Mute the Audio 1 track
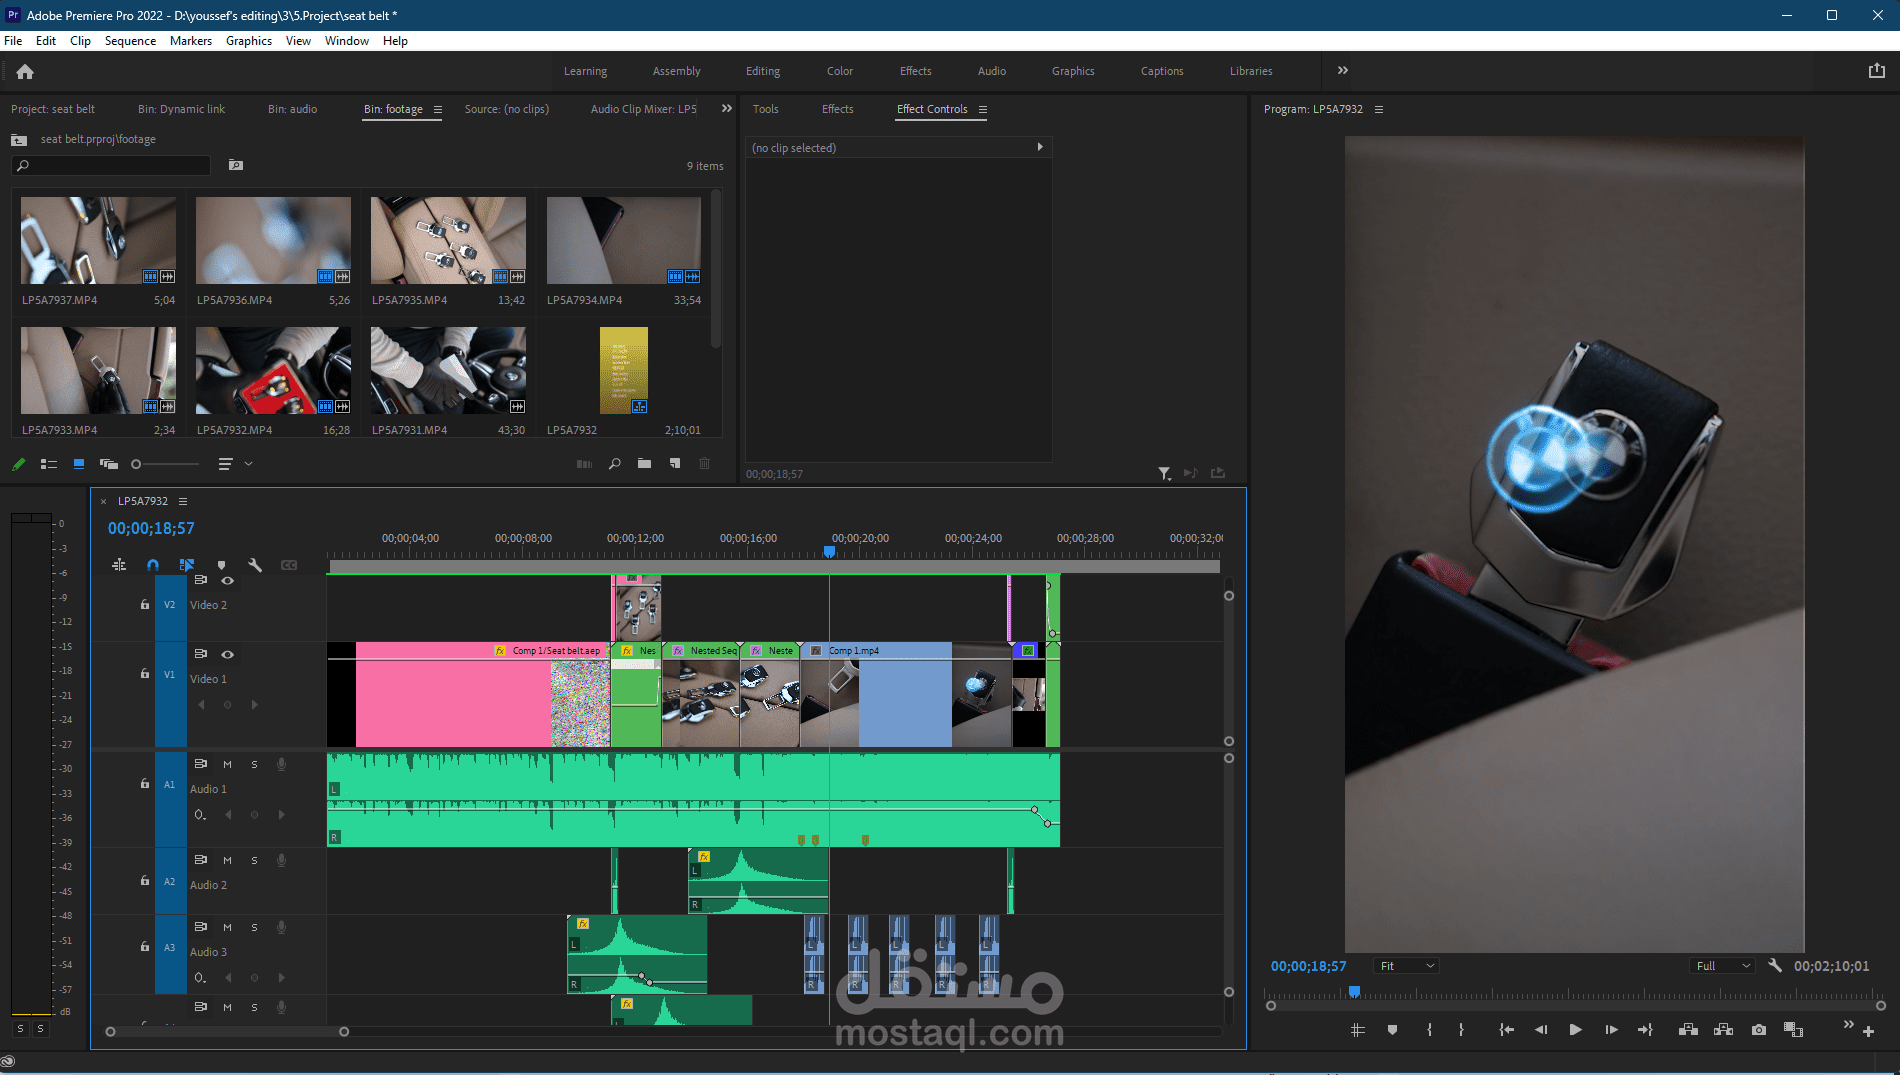The width and height of the screenshot is (1900, 1075). point(227,764)
